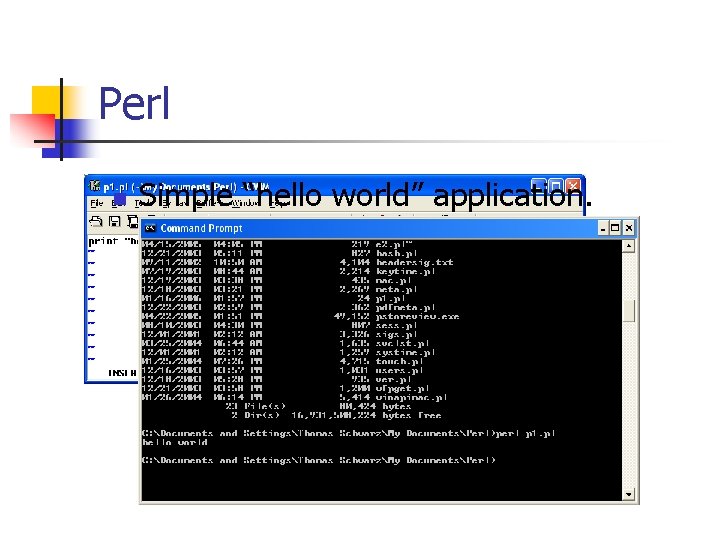
Task: Click the touch.pl file name in listing
Action: pyautogui.click(x=399, y=361)
